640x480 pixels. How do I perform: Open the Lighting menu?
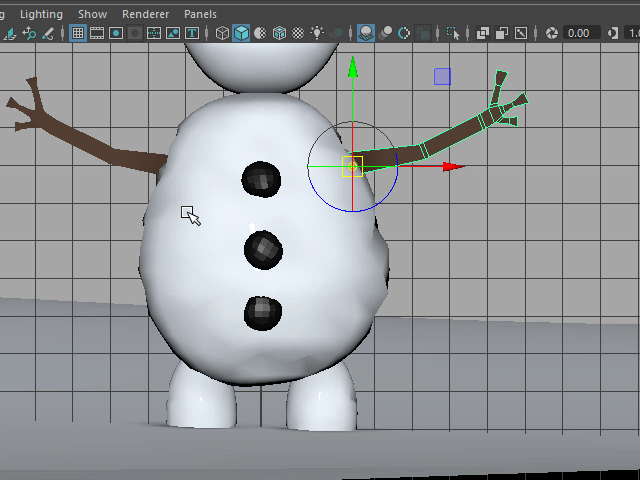pos(41,14)
